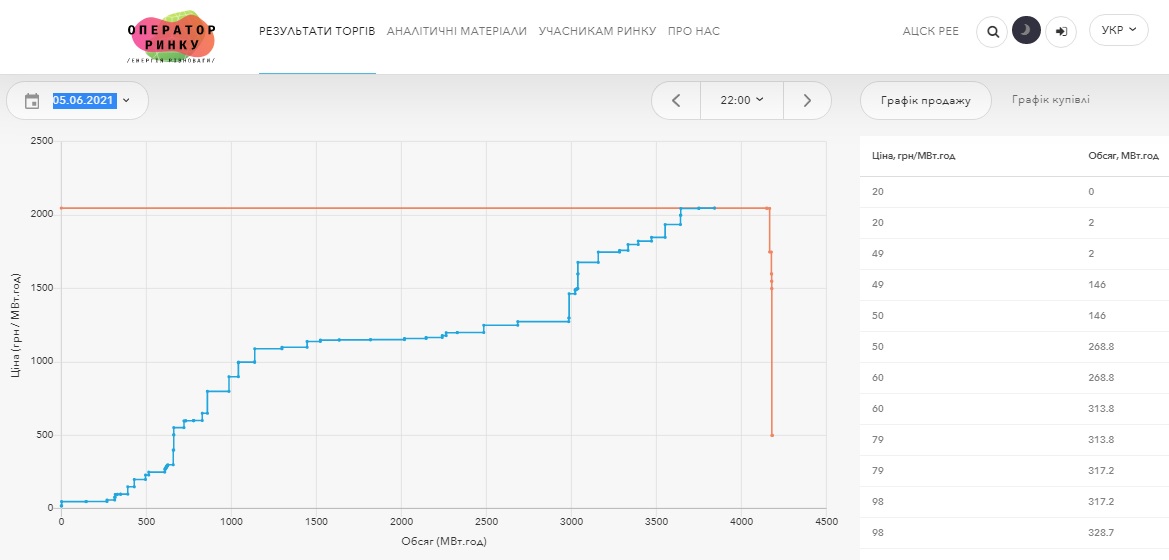Click the calendar icon beside the date
The width and height of the screenshot is (1169, 560).
coord(32,101)
